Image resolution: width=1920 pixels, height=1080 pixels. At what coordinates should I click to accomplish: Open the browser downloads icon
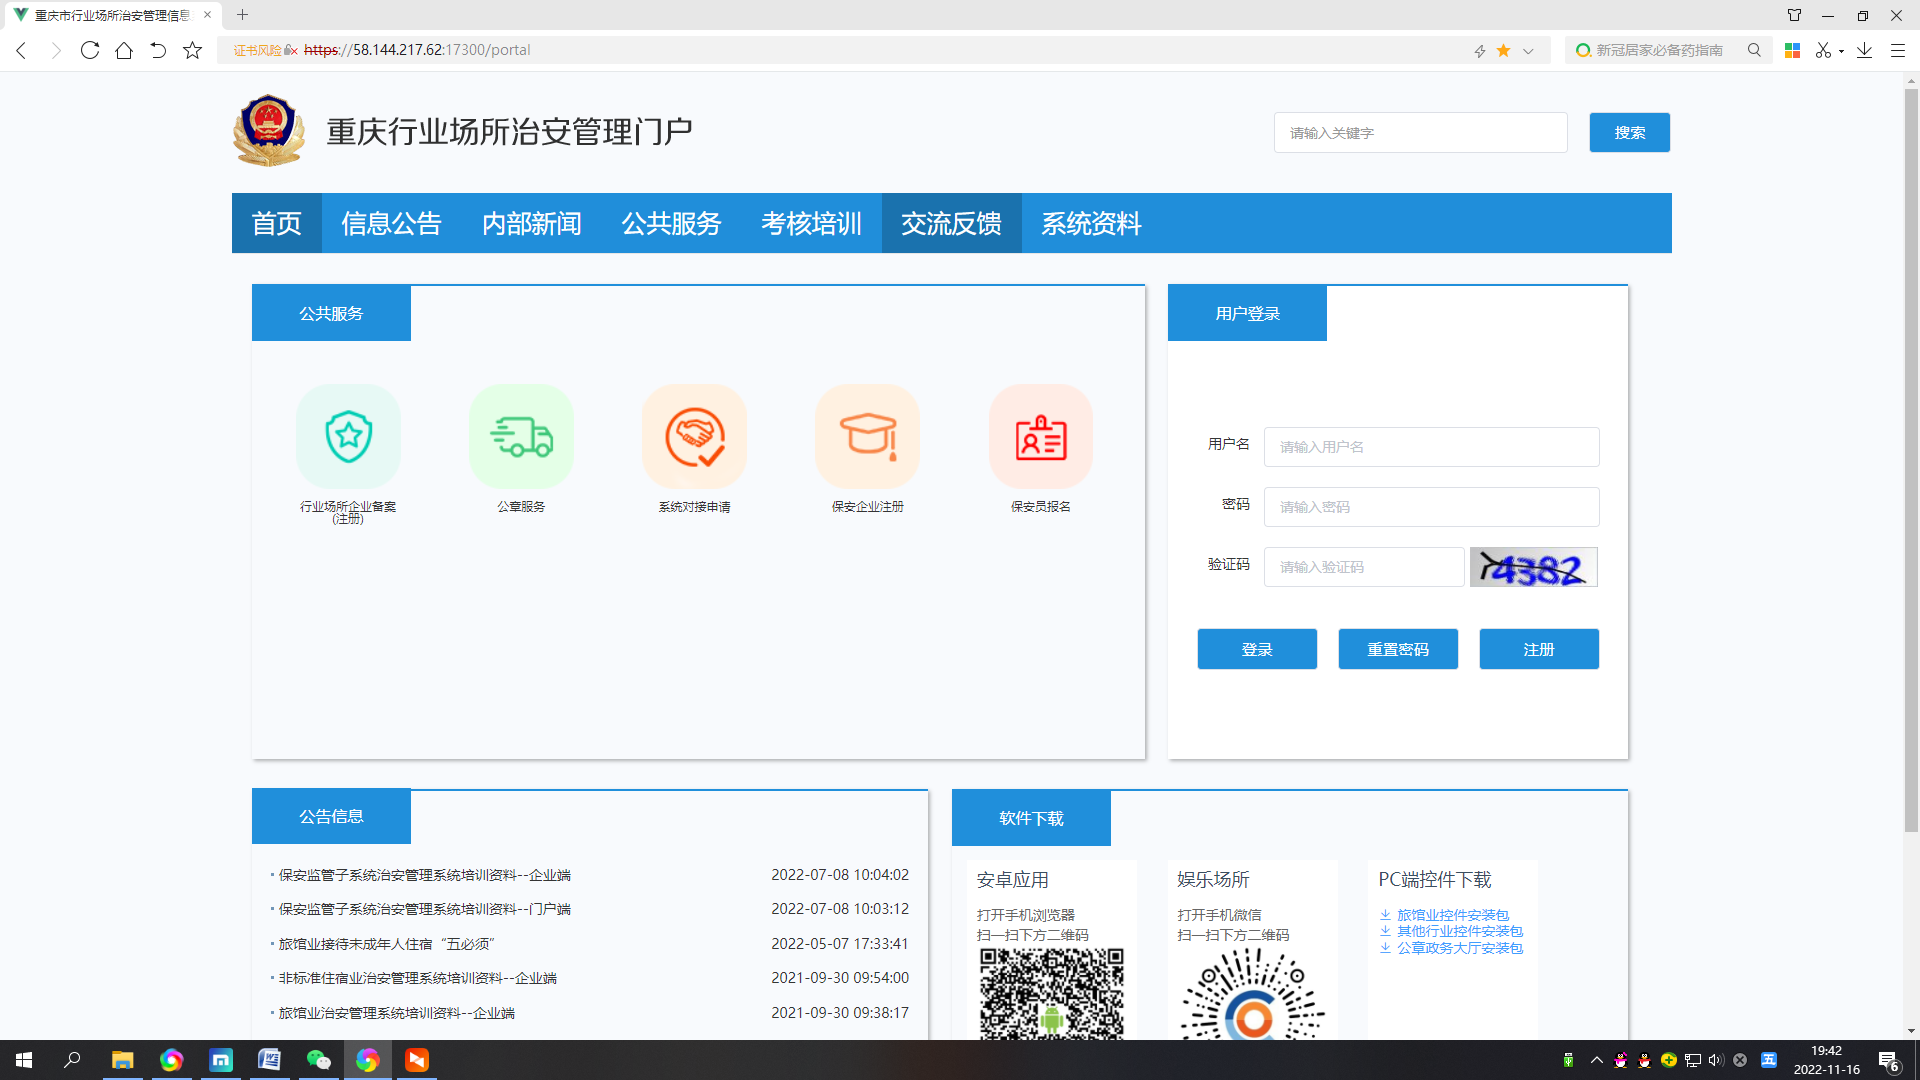(x=1864, y=50)
